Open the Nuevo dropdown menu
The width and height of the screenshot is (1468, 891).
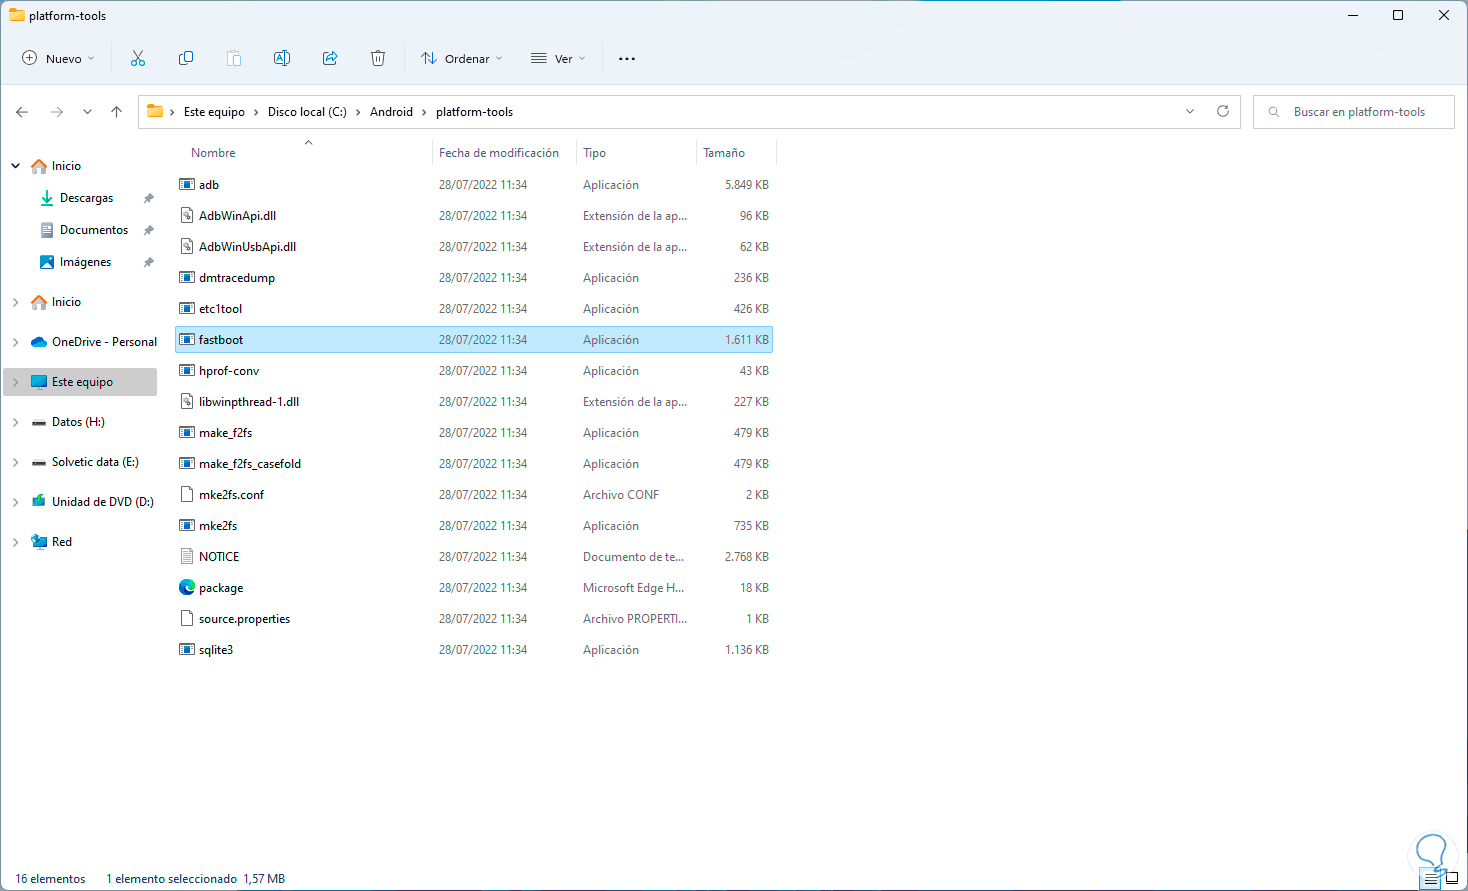tap(59, 59)
